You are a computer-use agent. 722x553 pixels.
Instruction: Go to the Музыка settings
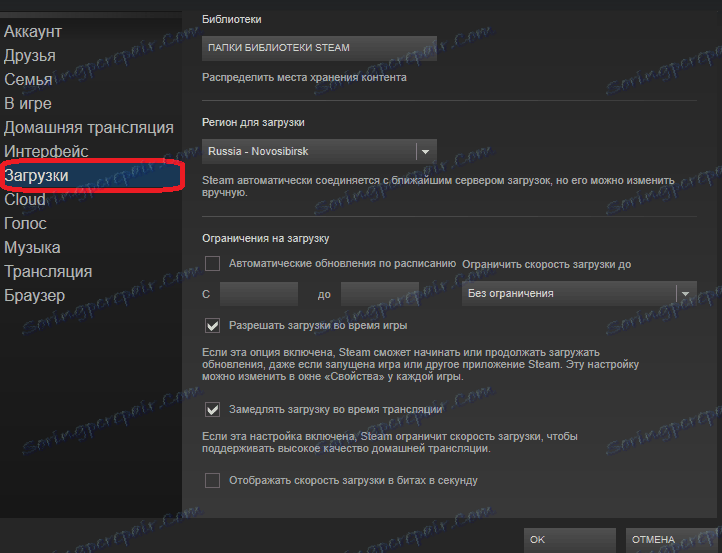click(32, 247)
